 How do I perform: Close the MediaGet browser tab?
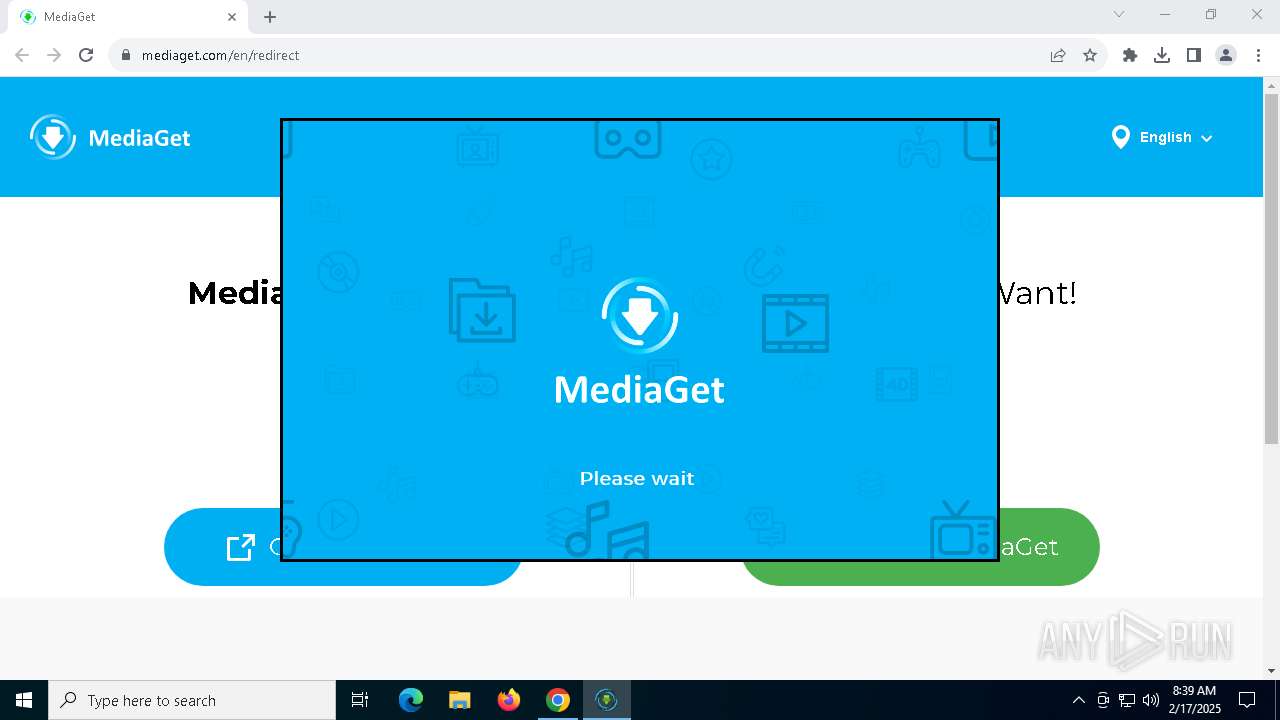click(x=232, y=17)
